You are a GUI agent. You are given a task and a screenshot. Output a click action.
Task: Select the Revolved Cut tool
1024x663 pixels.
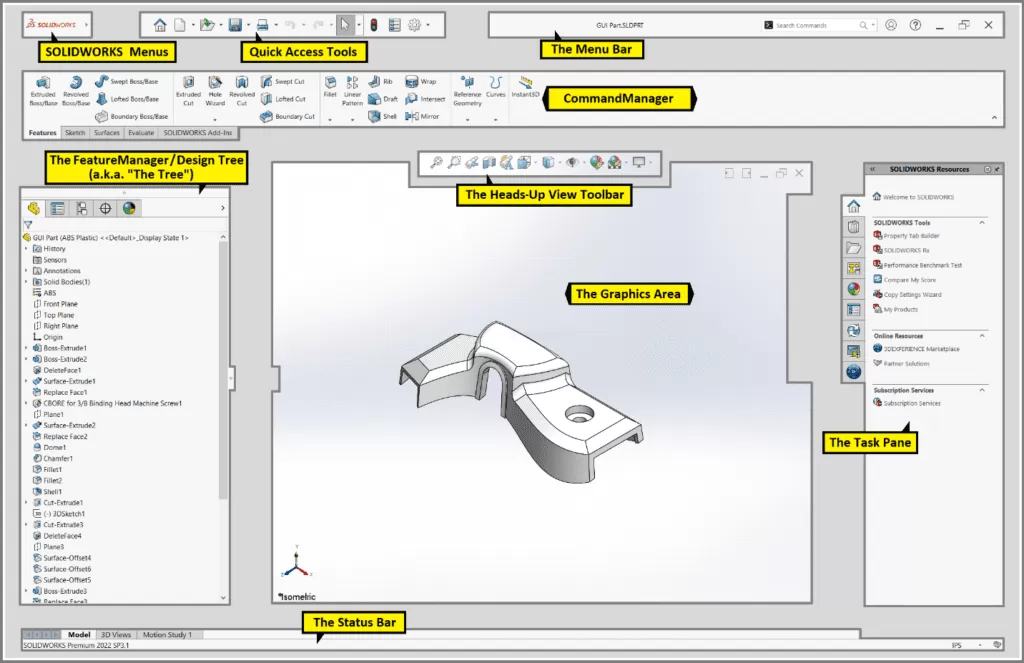242,91
